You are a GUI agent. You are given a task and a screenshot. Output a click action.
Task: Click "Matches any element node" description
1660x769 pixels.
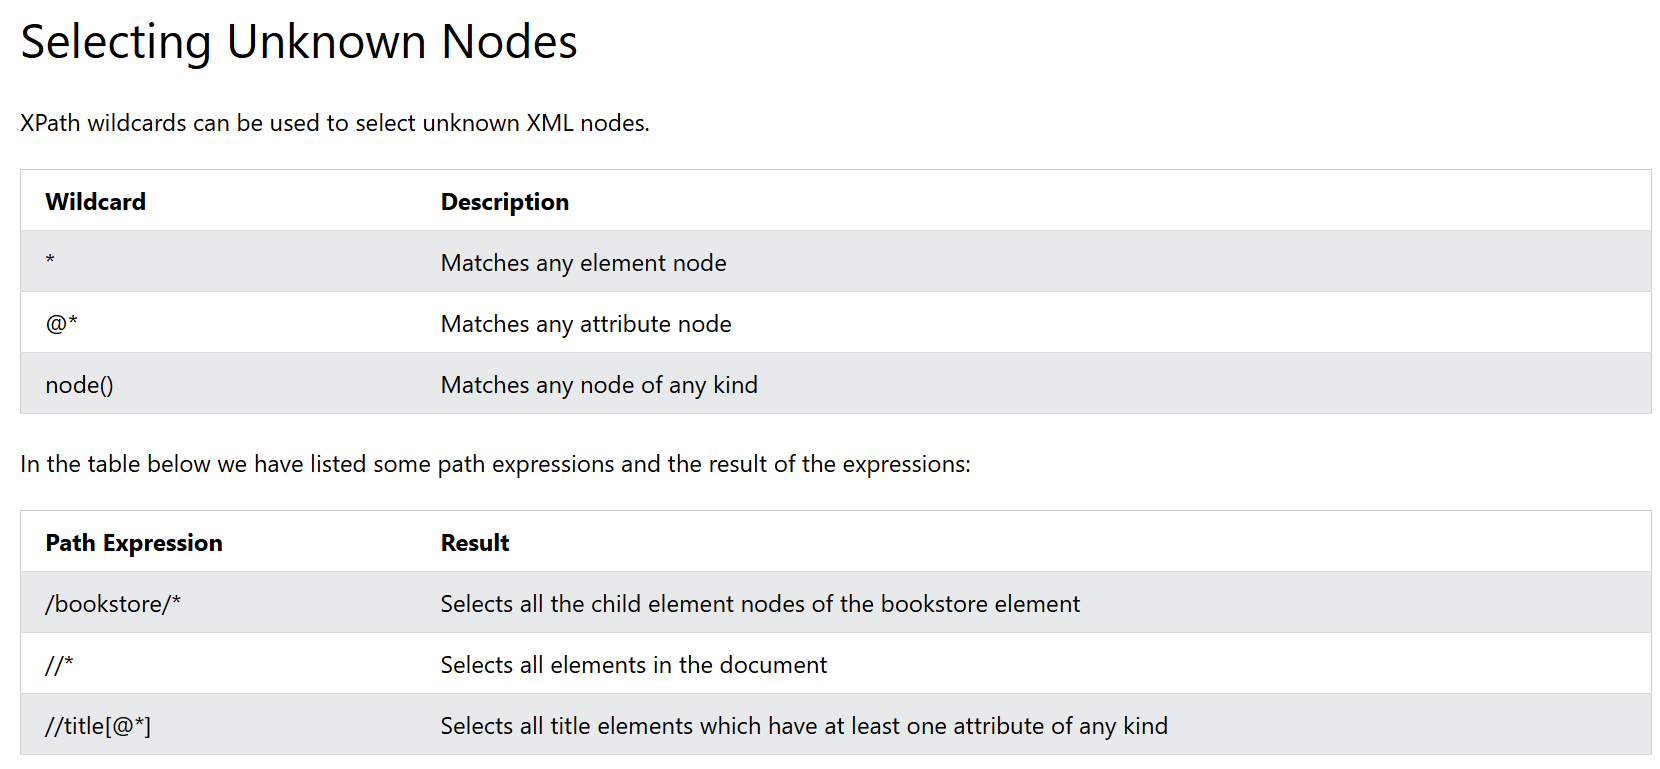point(583,263)
